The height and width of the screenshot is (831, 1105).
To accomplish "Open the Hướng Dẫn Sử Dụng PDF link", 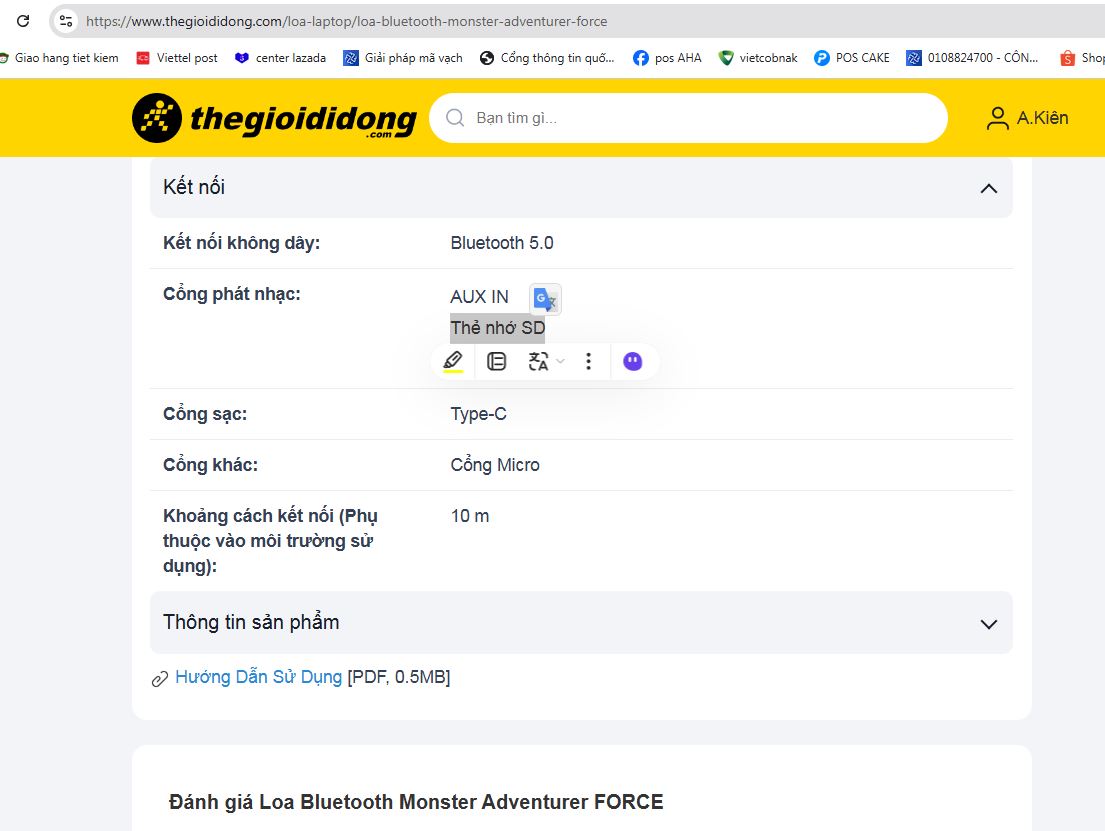I will (258, 677).
